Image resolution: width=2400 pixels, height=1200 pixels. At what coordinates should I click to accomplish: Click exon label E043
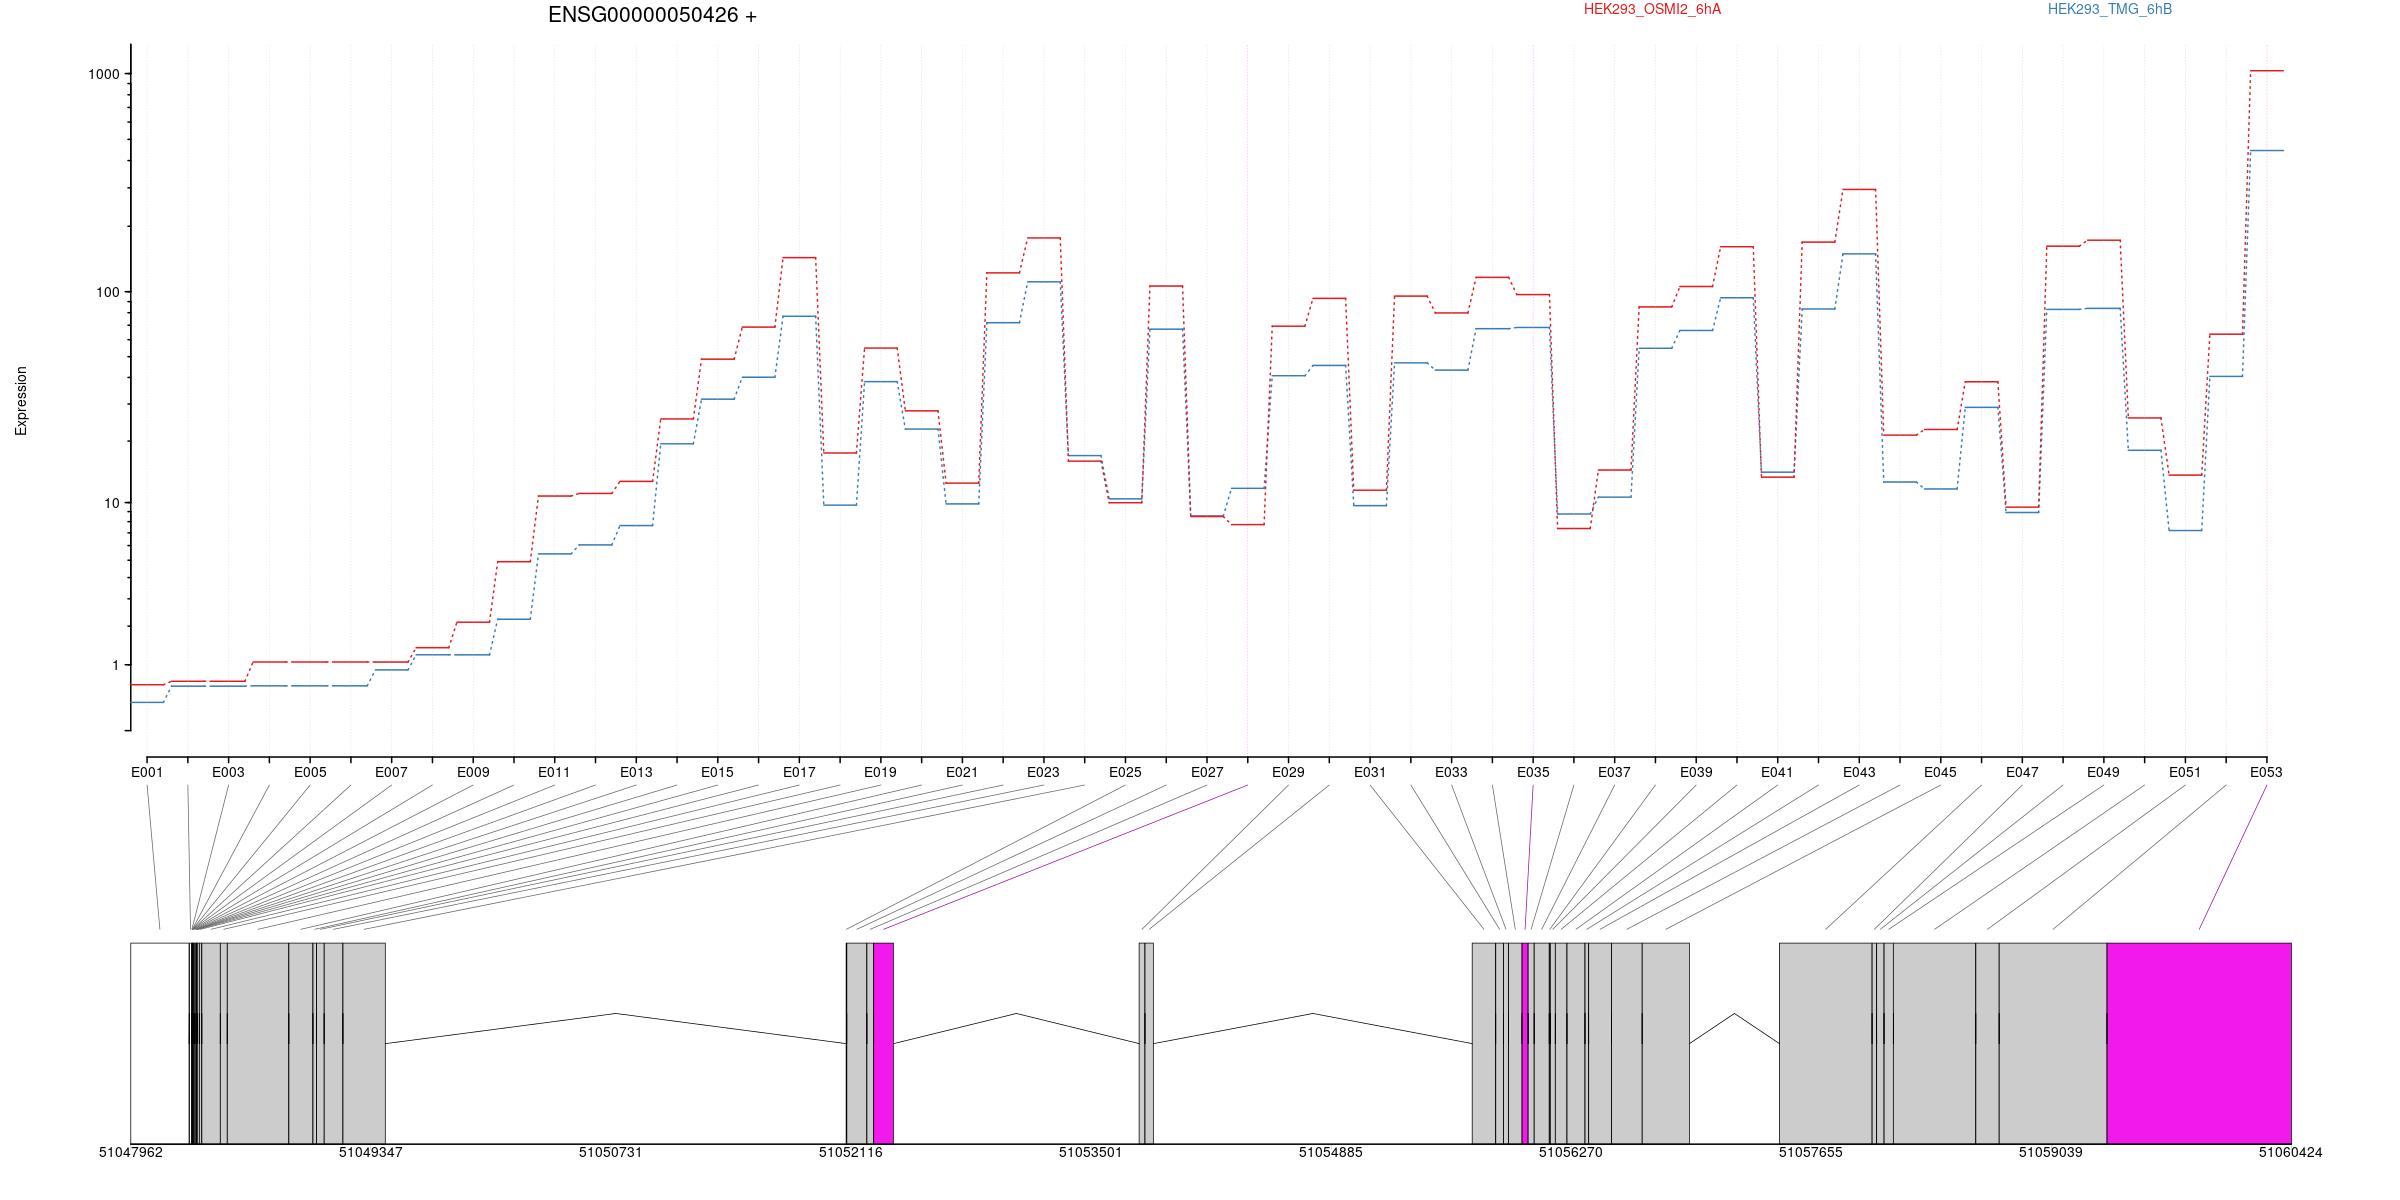(x=1860, y=772)
